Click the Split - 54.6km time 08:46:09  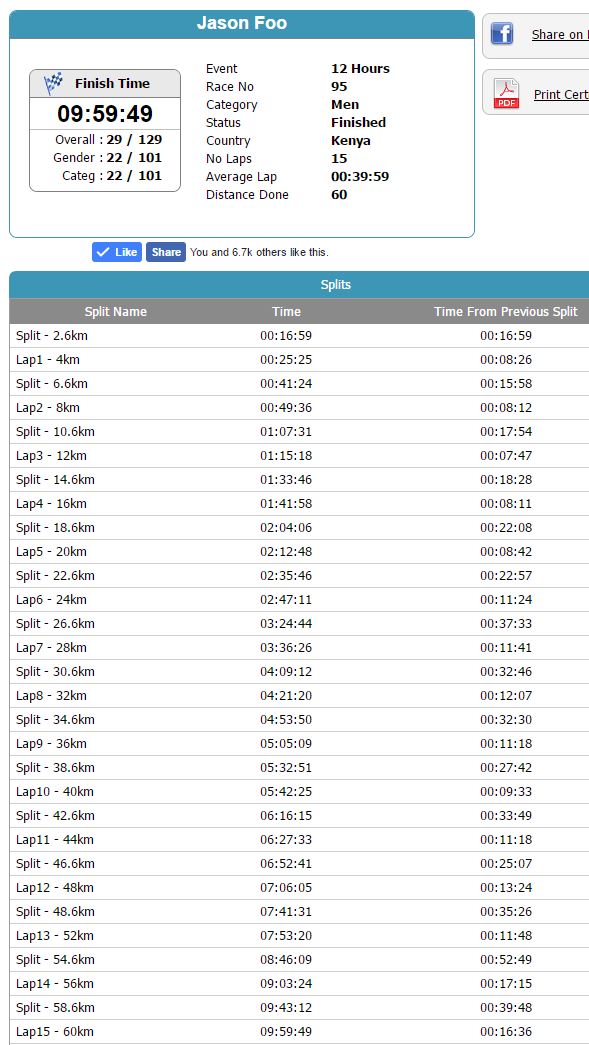pyautogui.click(x=286, y=960)
